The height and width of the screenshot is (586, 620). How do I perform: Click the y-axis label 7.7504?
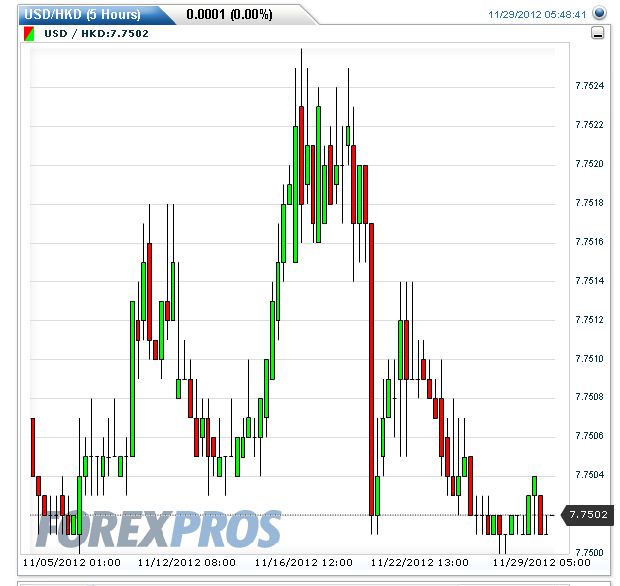pos(590,474)
